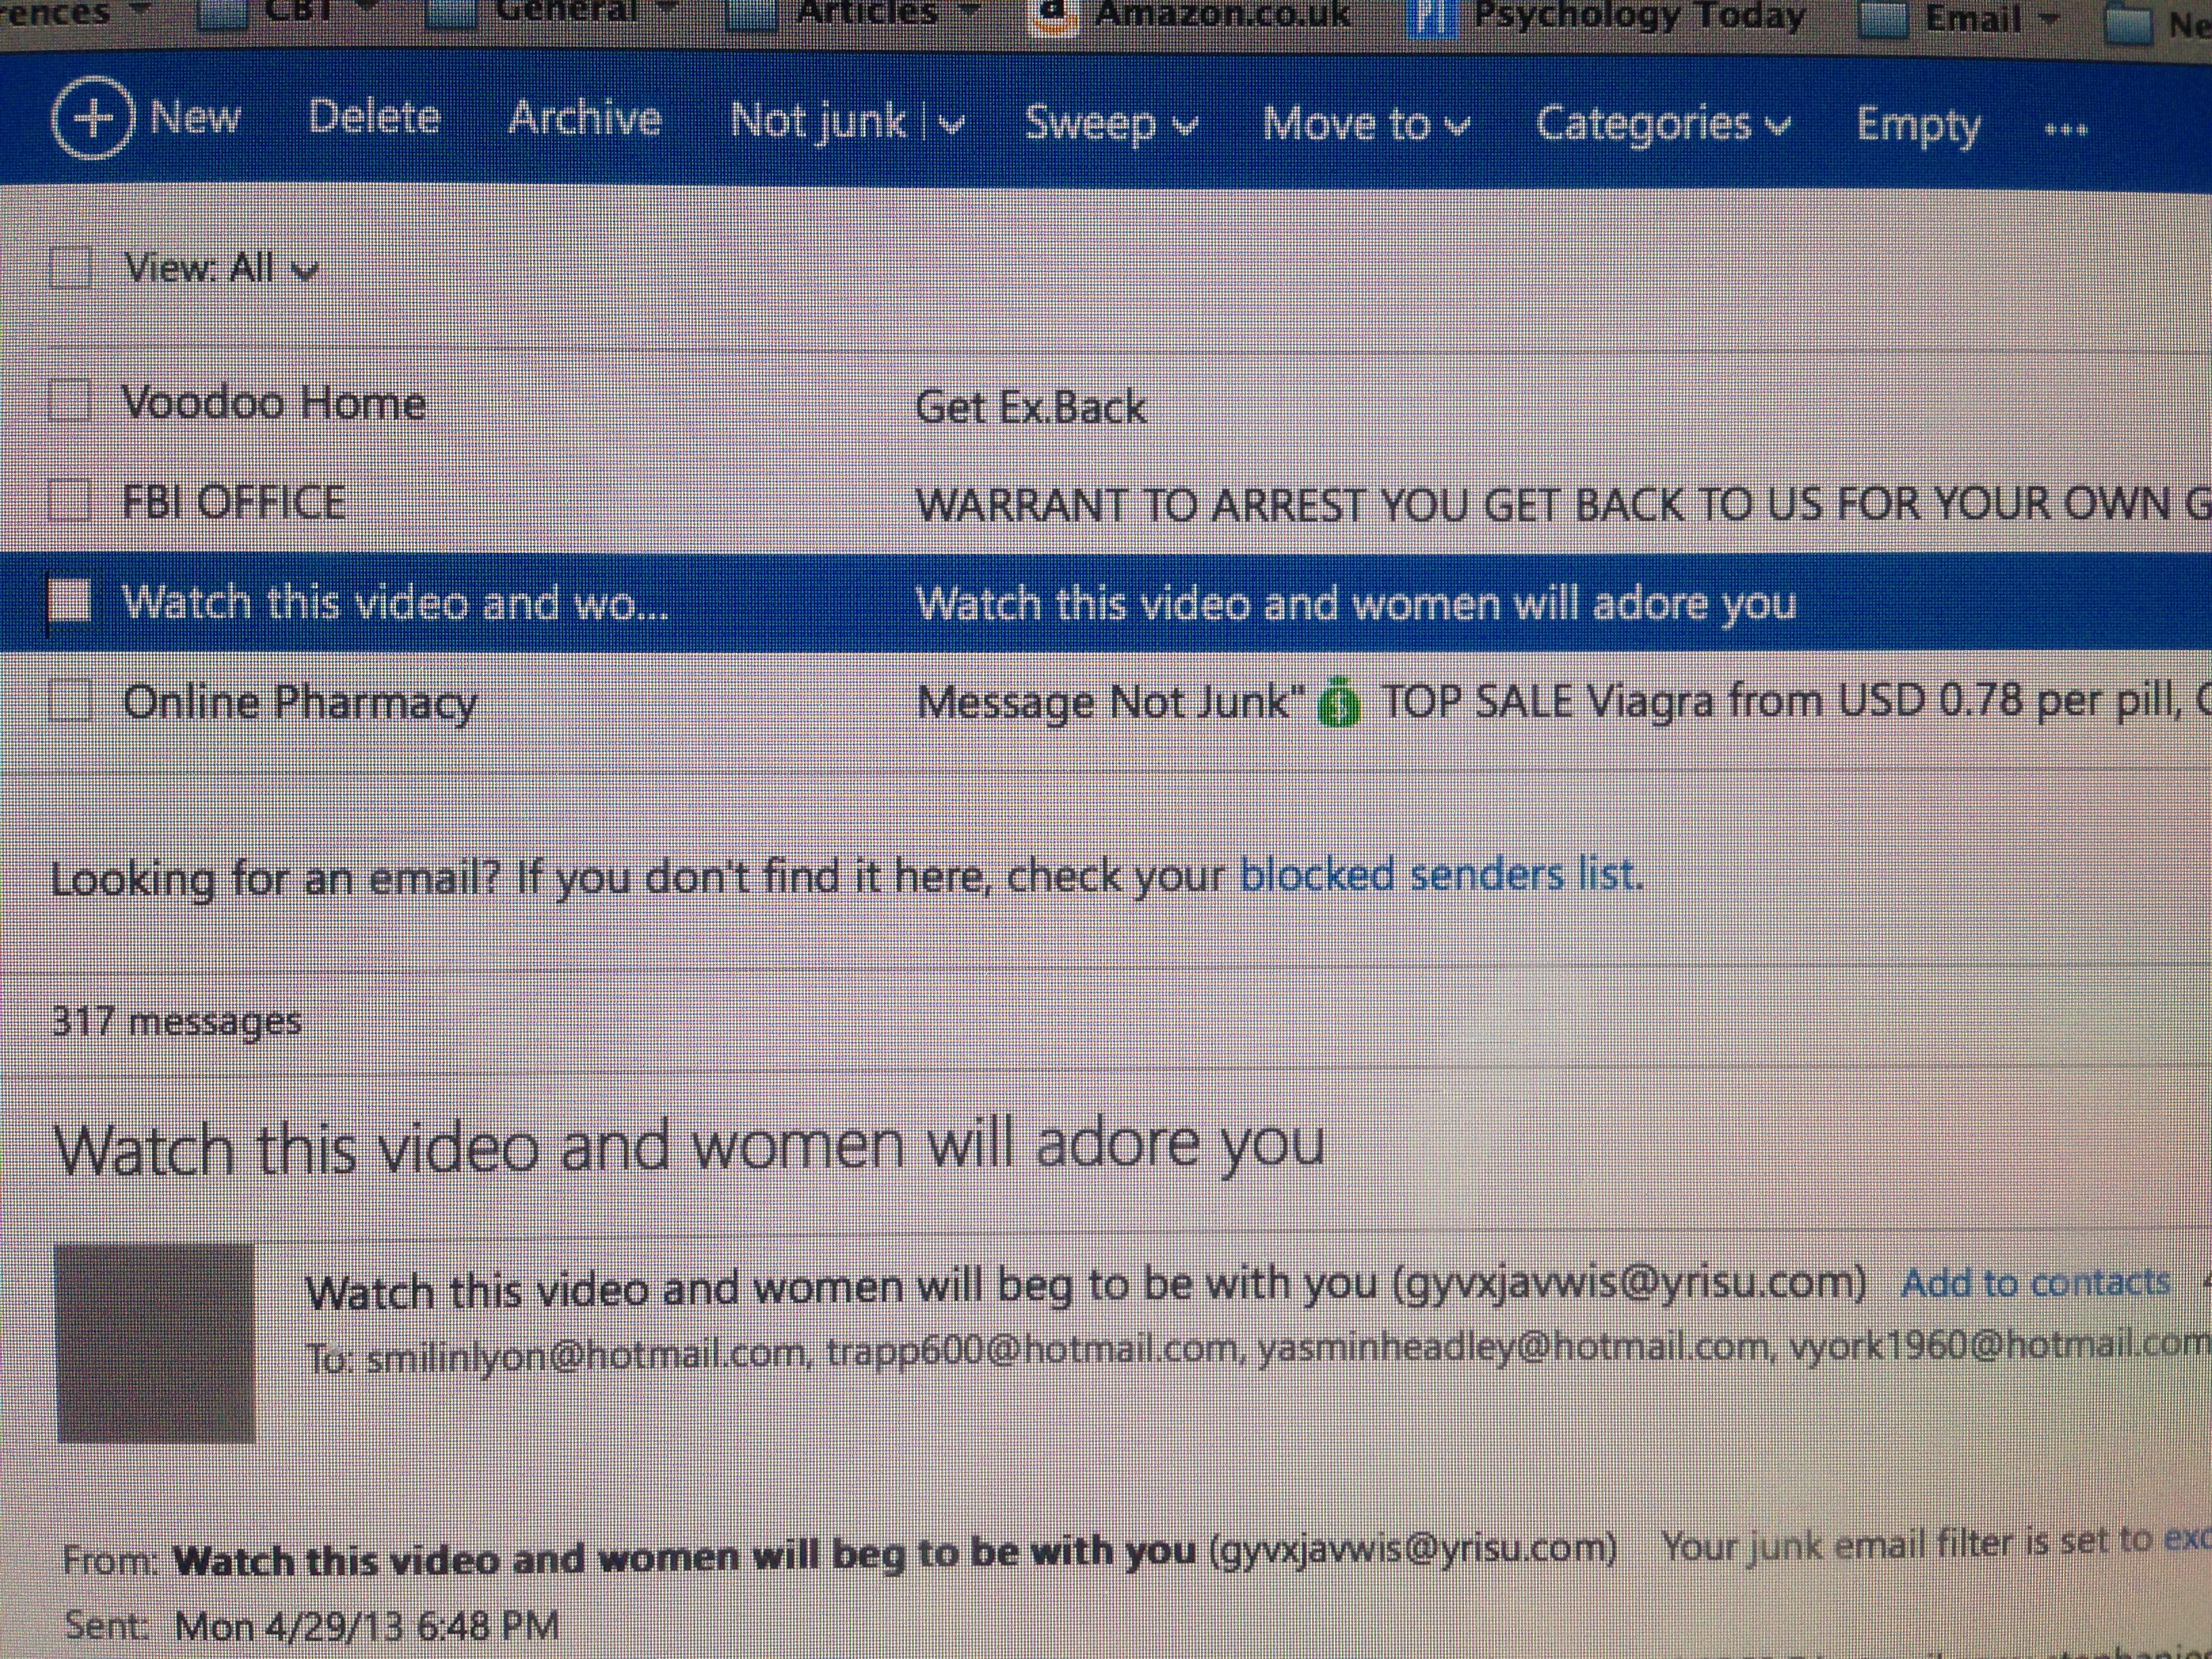Click the New plus-circle icon
2212x1659 pixels.
click(92, 118)
